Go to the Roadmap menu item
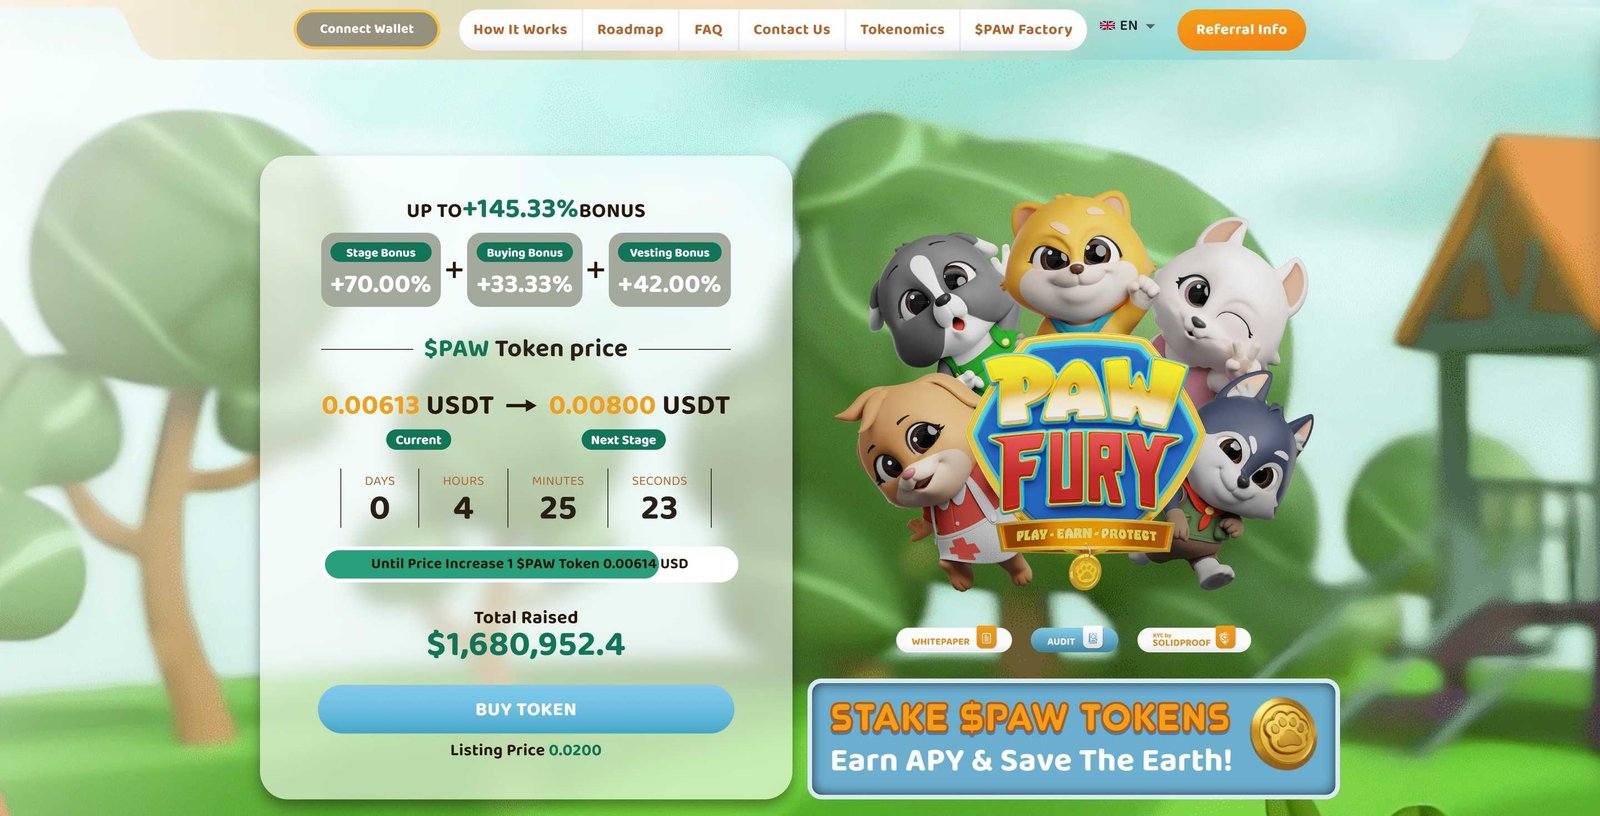1600x816 pixels. point(630,30)
